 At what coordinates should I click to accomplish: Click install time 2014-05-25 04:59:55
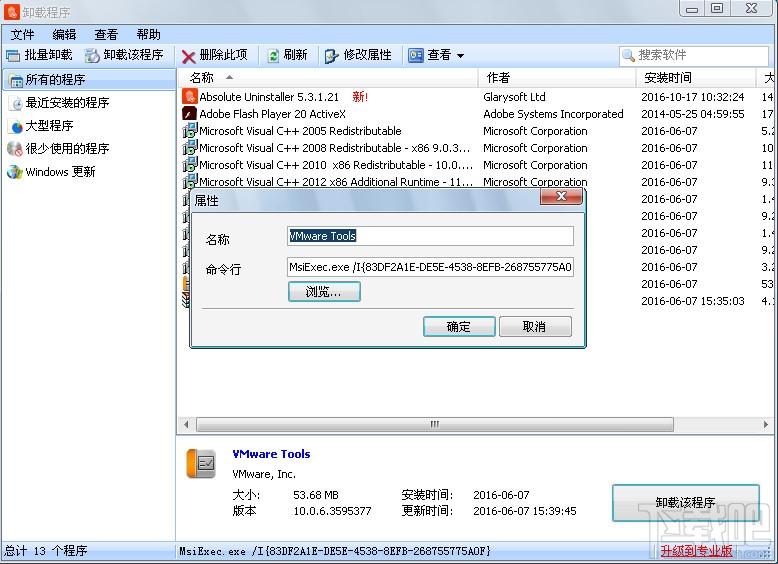[693, 114]
